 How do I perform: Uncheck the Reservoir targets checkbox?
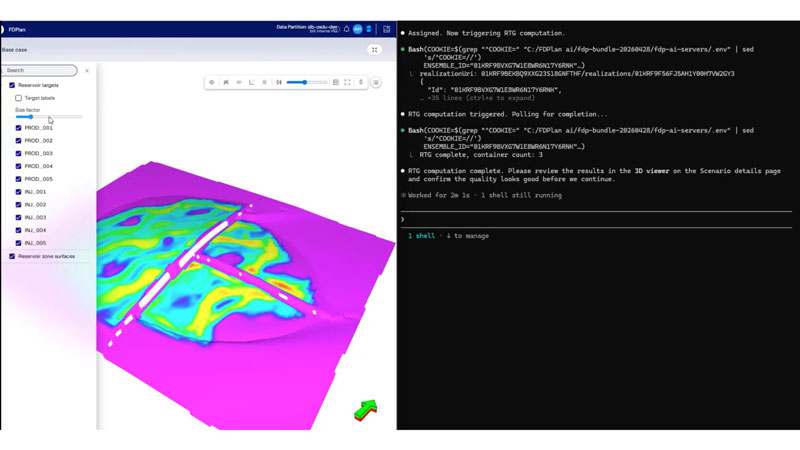tap(12, 85)
